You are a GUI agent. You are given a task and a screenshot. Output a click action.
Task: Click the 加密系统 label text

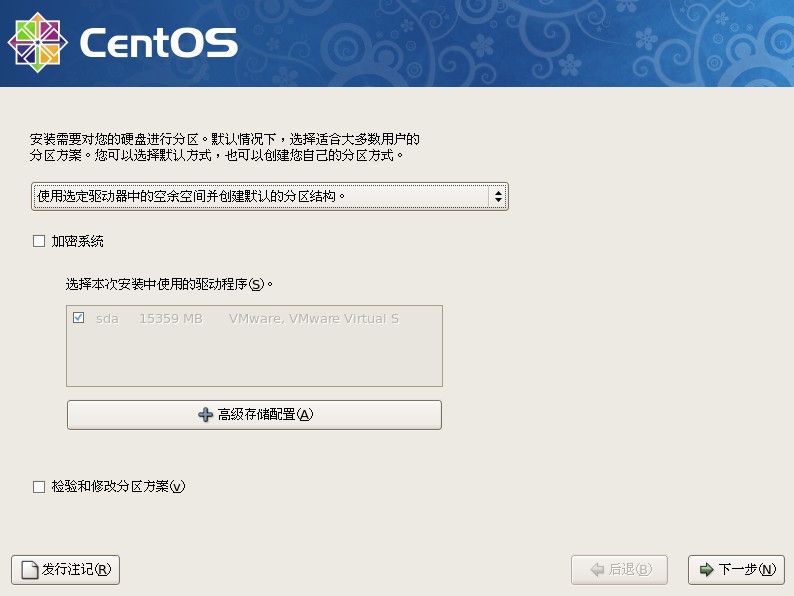[x=77, y=241]
